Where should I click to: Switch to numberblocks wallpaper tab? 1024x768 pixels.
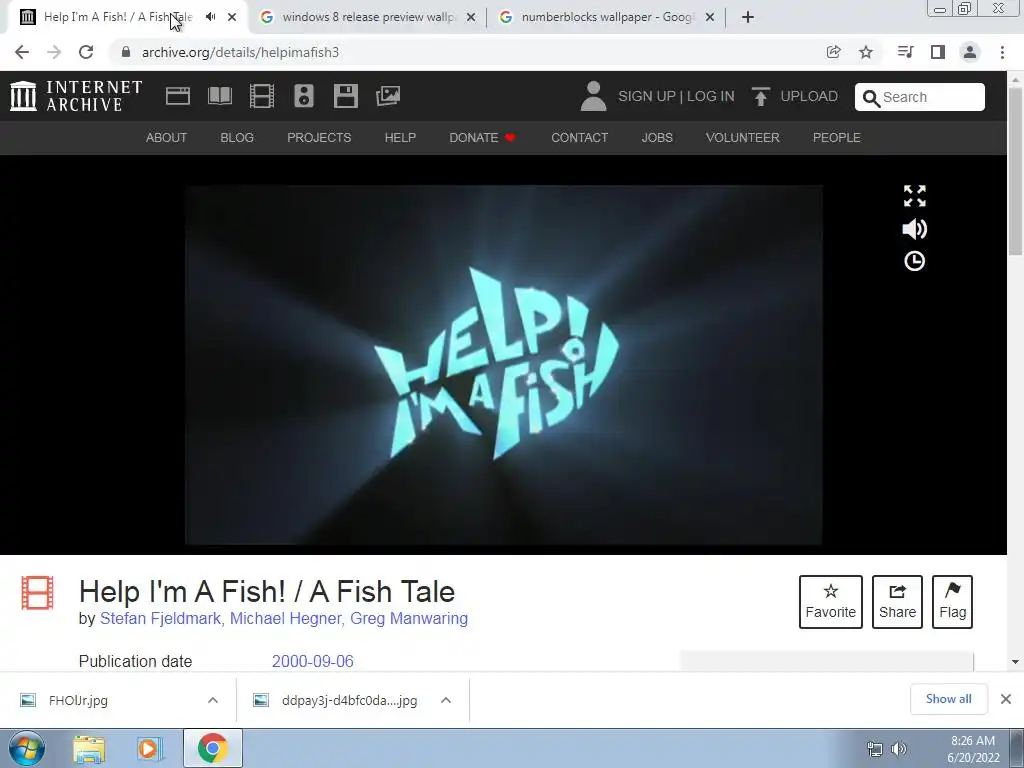[x=607, y=17]
